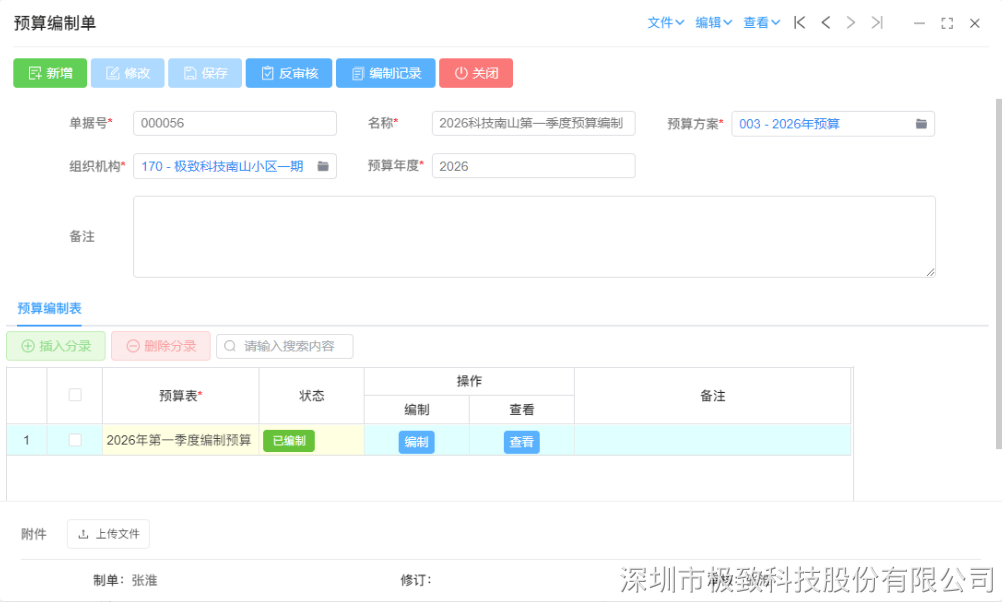Screen dimensions: 1002x602
Task: Click the vertical scrollbar on the right
Action: pyautogui.click(x=999, y=275)
